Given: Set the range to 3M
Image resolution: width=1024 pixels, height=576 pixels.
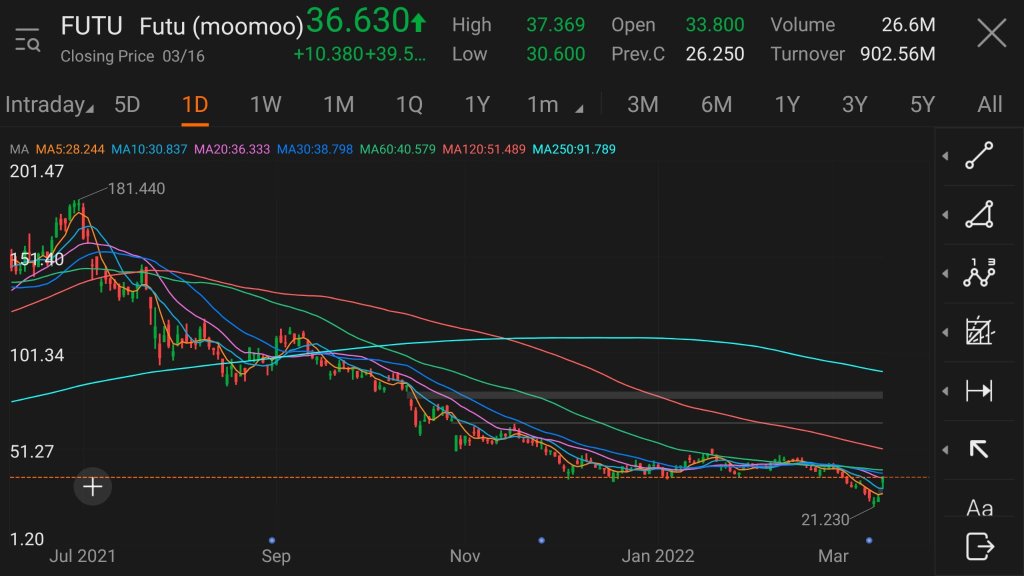Looking at the screenshot, I should pos(643,104).
